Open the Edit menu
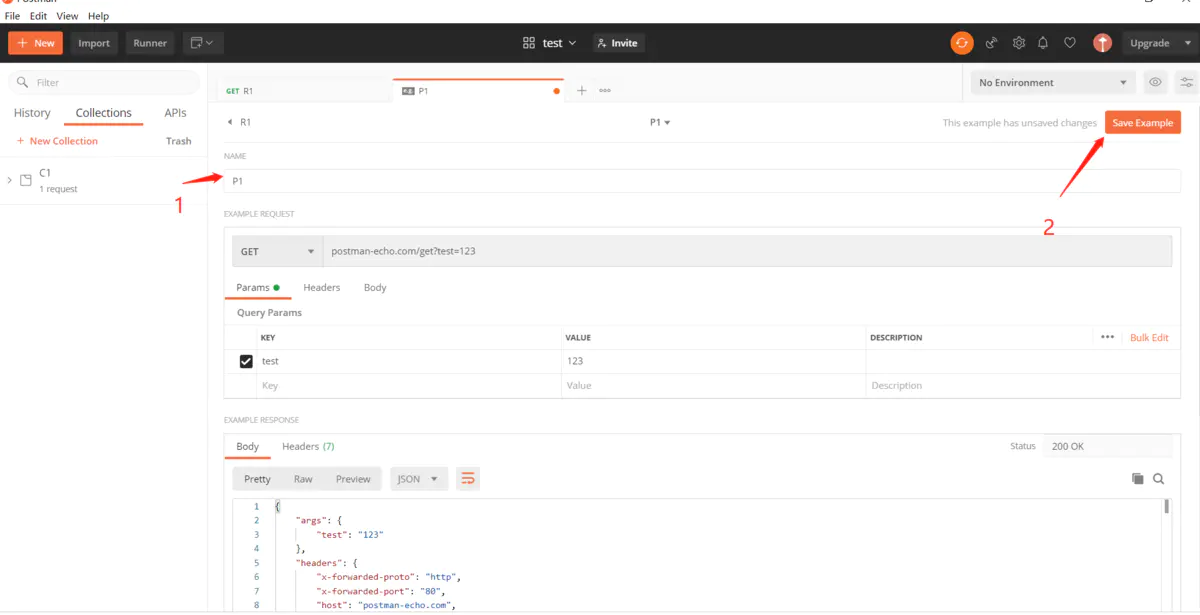This screenshot has width=1200, height=615. pyautogui.click(x=38, y=16)
